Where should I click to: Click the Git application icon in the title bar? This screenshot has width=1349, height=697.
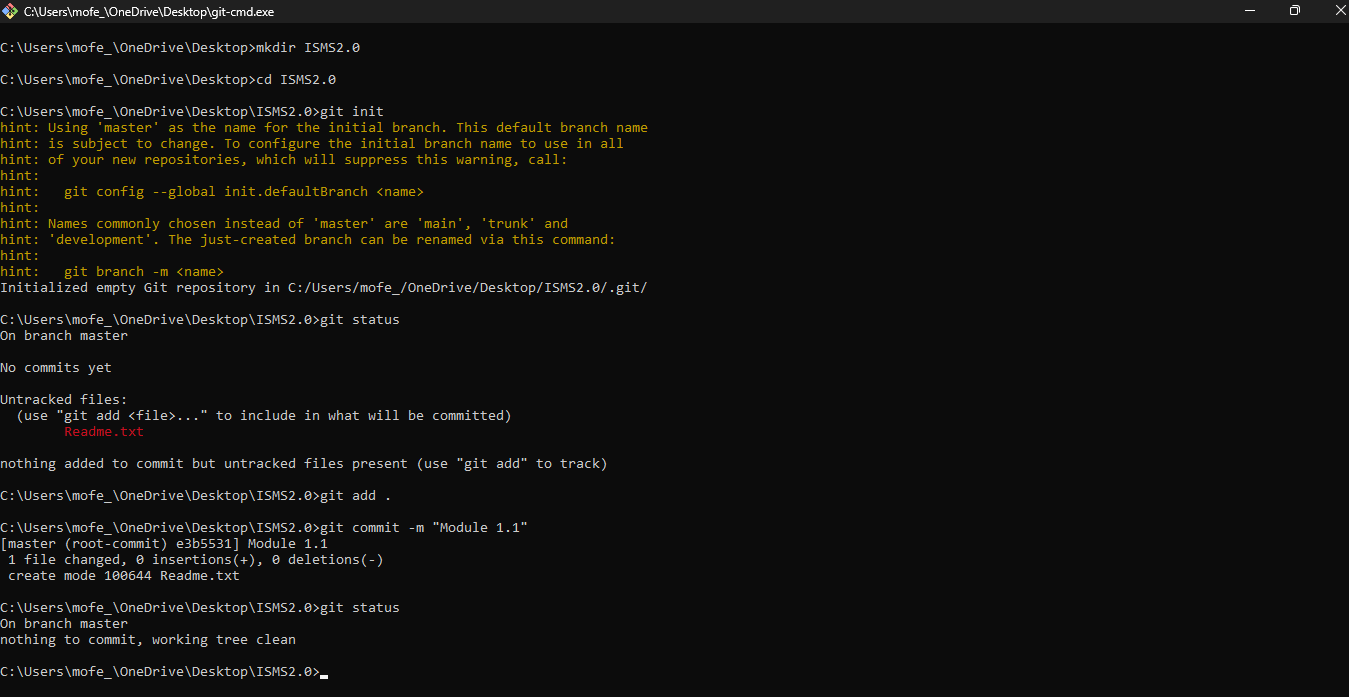click(10, 11)
